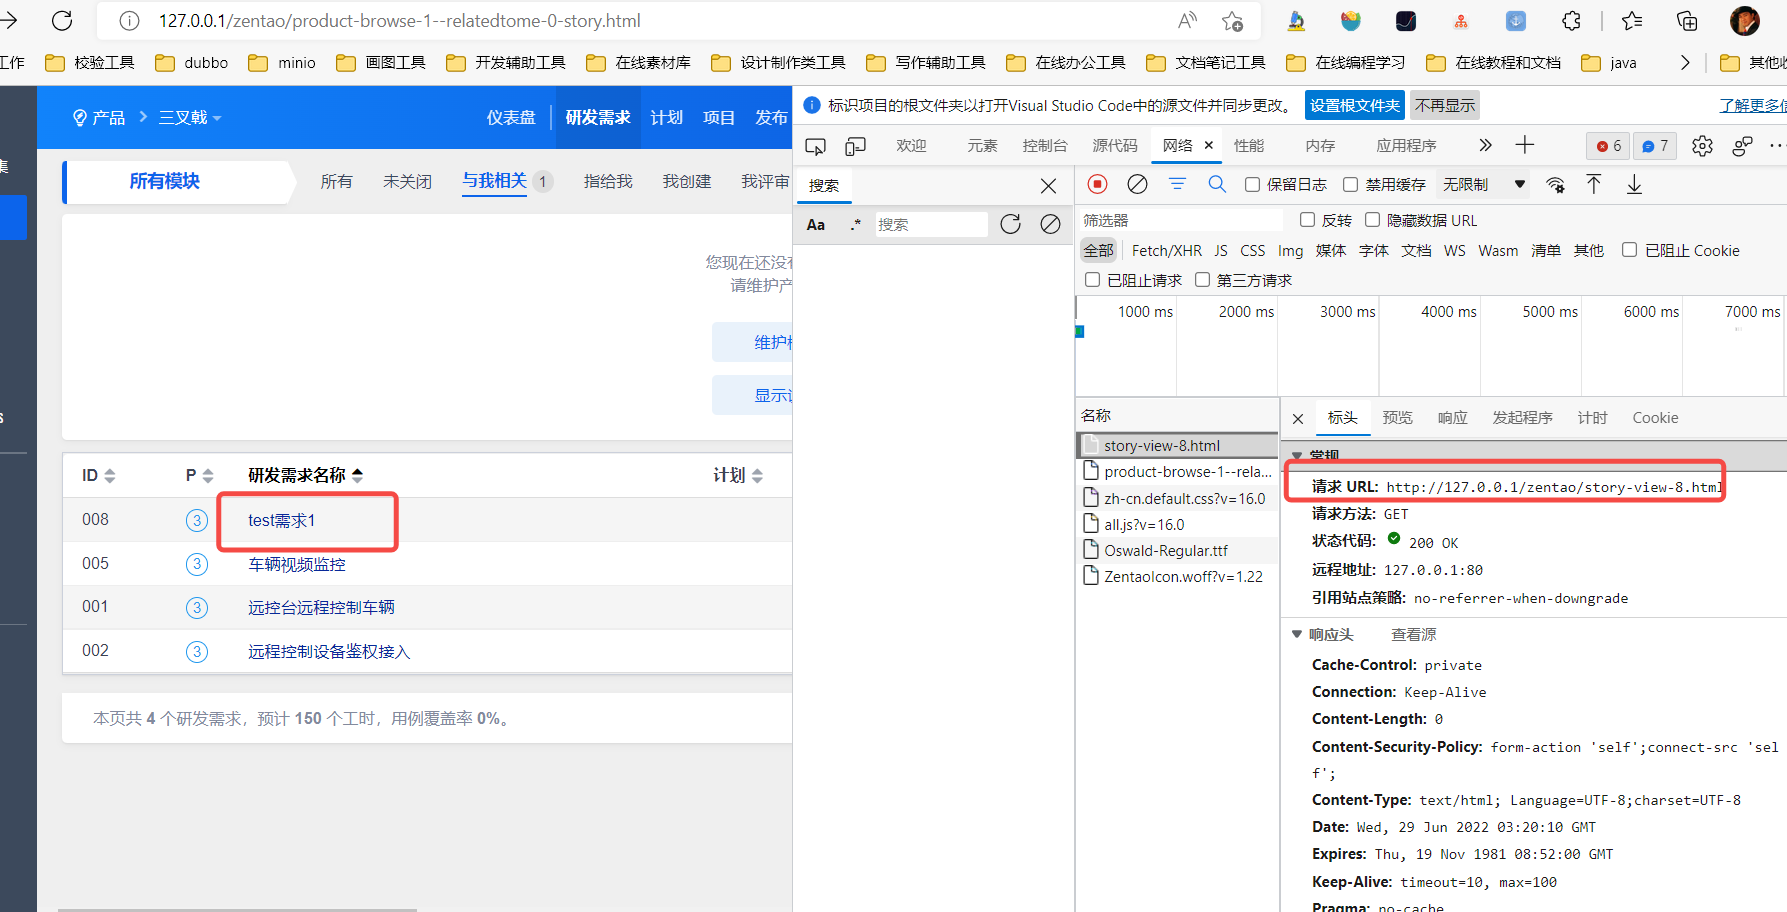Expand the 三叉戟 product dropdown

point(190,118)
